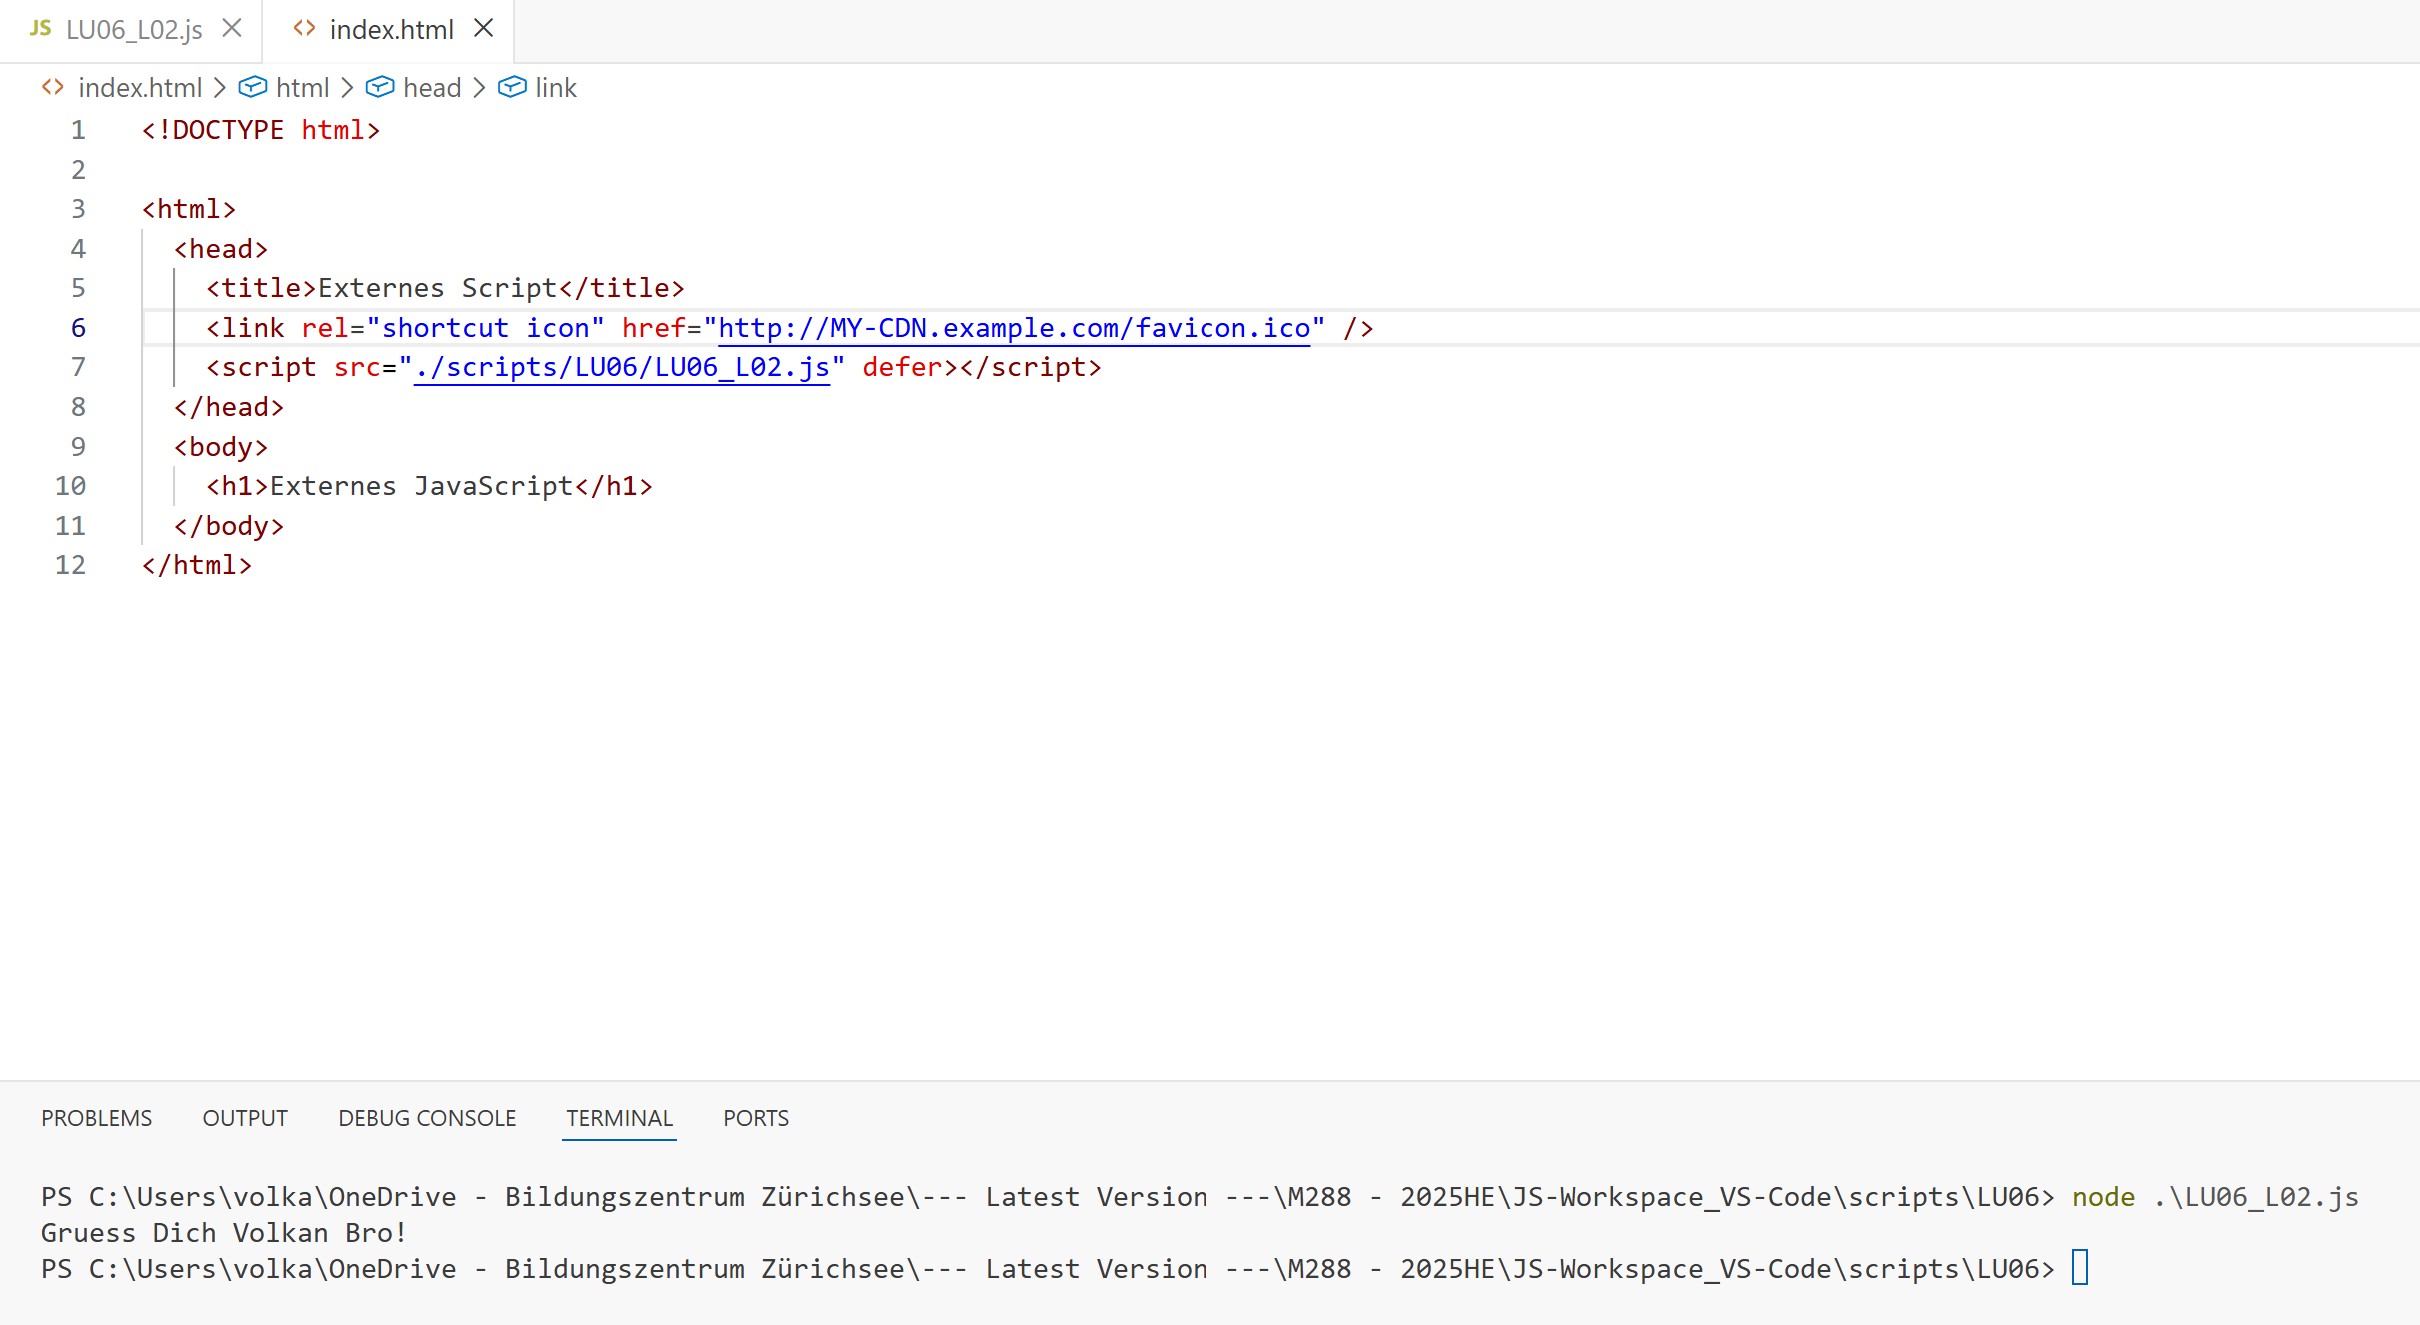Open the breadcrumb chevron after html

(x=347, y=88)
